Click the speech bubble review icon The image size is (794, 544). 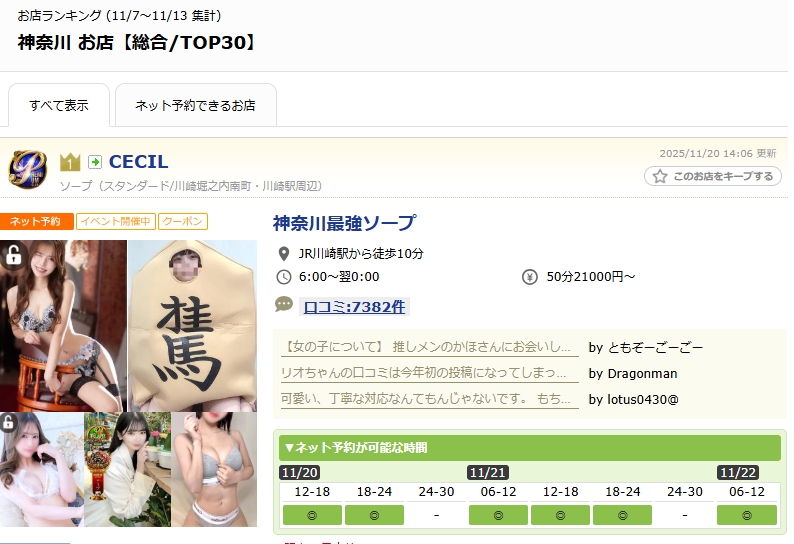point(284,304)
